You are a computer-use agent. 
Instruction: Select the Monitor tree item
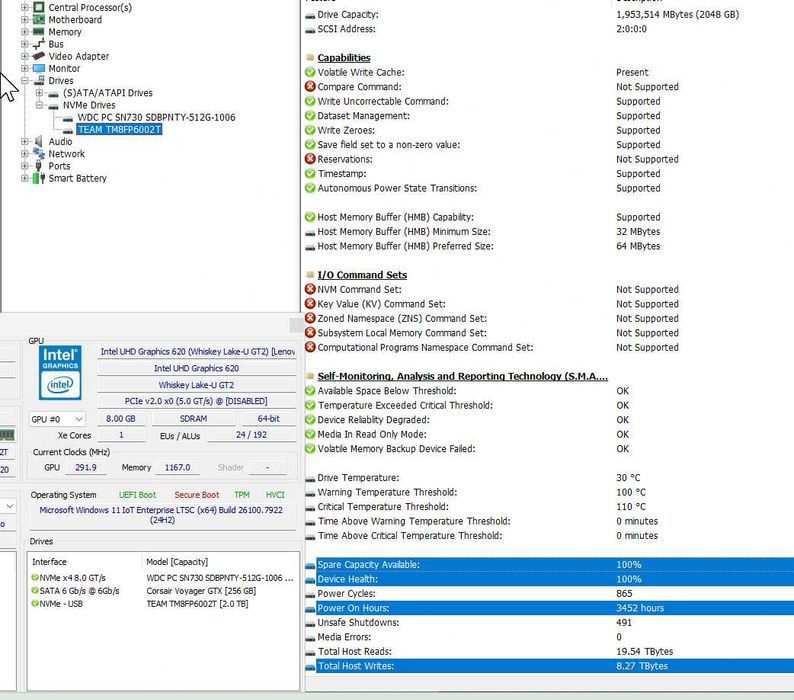(64, 68)
